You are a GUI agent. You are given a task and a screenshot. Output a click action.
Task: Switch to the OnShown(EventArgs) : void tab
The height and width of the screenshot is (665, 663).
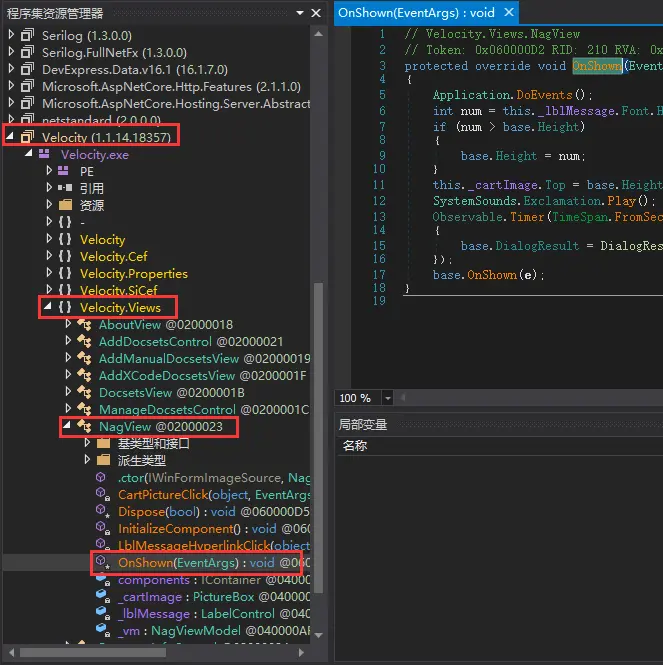(417, 13)
